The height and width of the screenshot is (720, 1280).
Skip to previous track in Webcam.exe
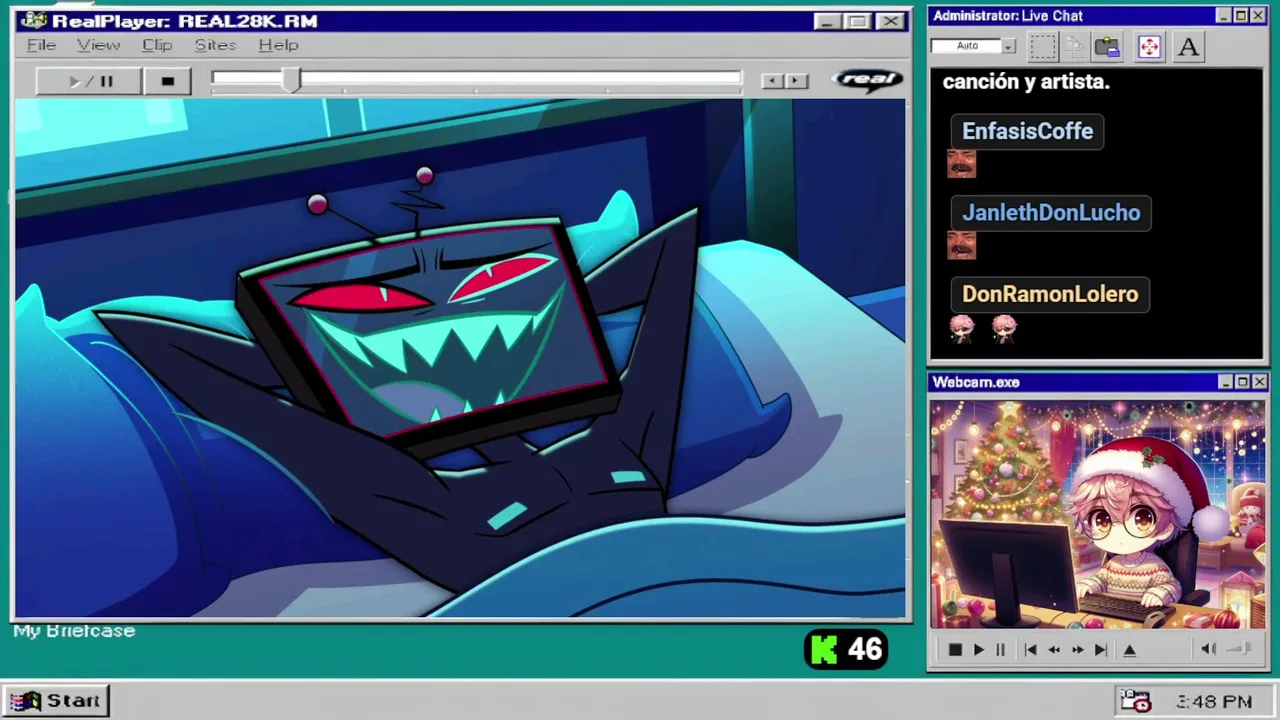[x=1030, y=650]
